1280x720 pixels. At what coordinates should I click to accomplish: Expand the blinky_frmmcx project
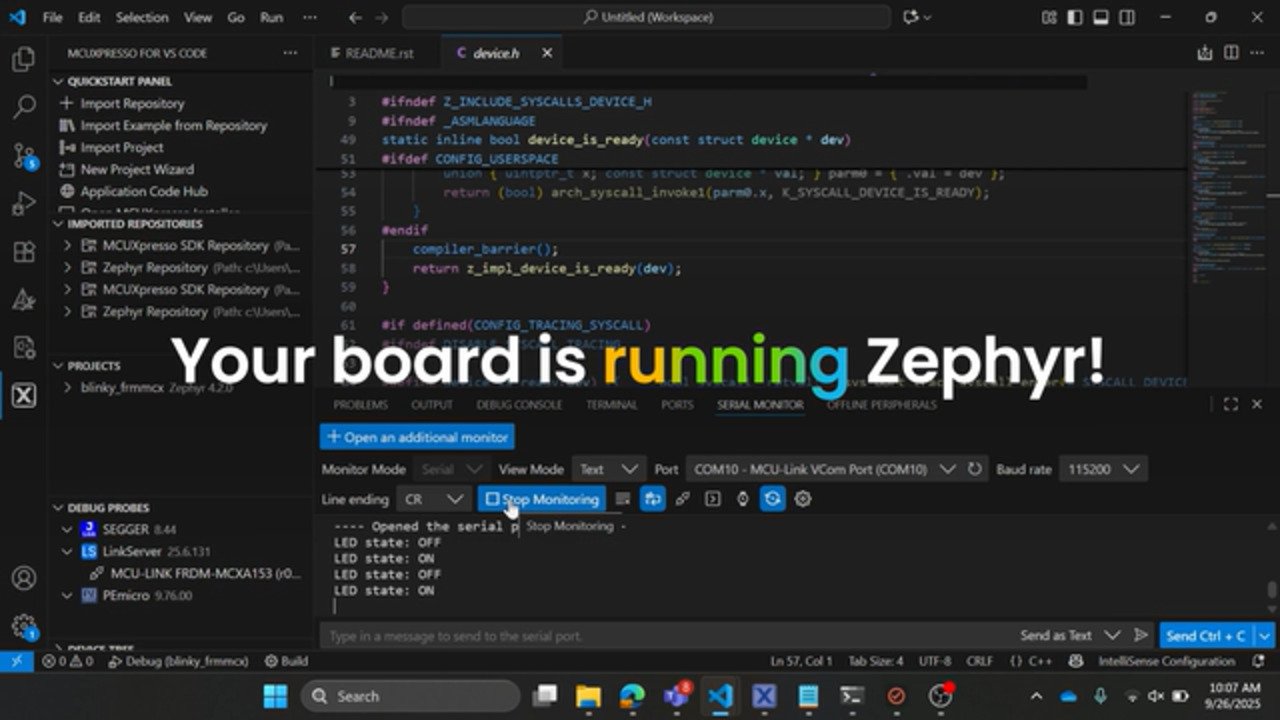tap(67, 387)
